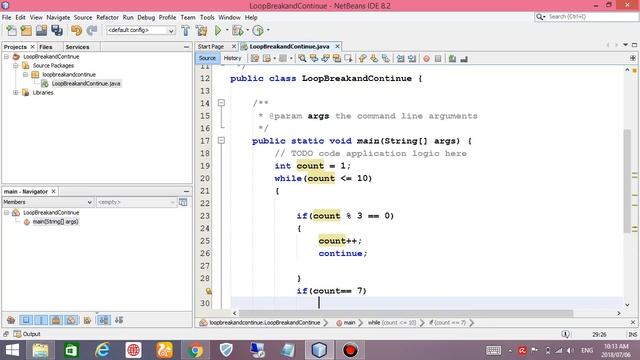
Task: Open the Tools menu
Action: 207,18
